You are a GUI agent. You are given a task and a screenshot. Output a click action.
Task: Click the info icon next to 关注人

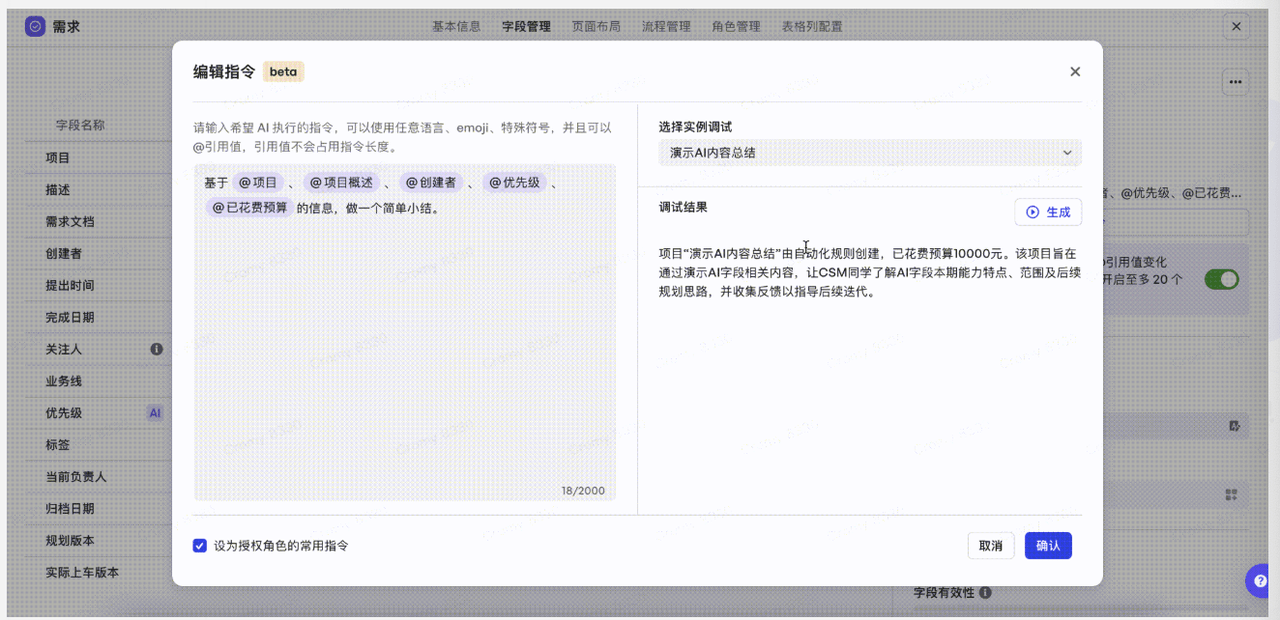tap(156, 349)
